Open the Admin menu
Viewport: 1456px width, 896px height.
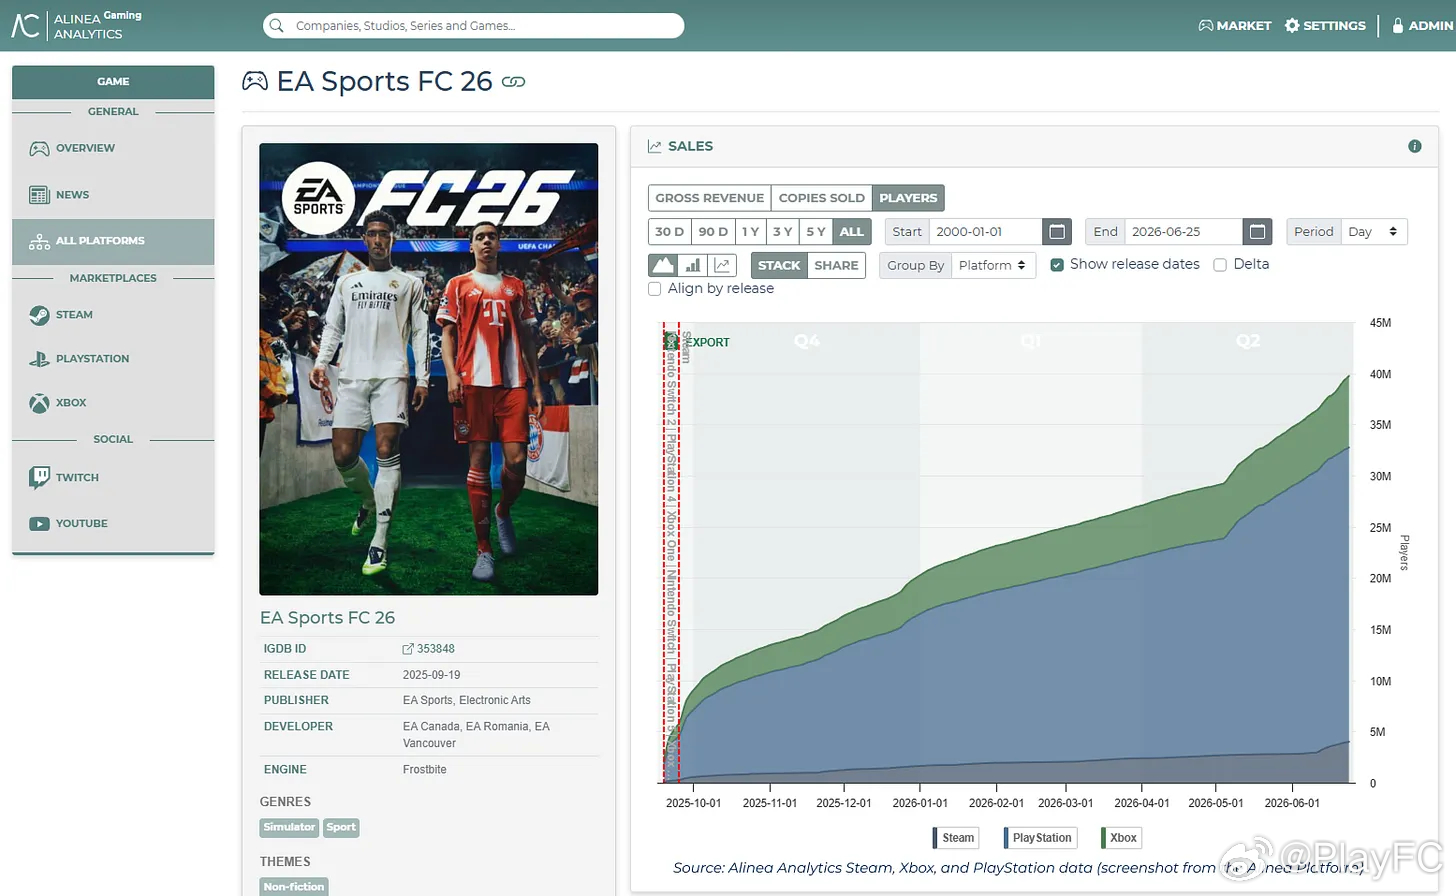click(x=1422, y=25)
